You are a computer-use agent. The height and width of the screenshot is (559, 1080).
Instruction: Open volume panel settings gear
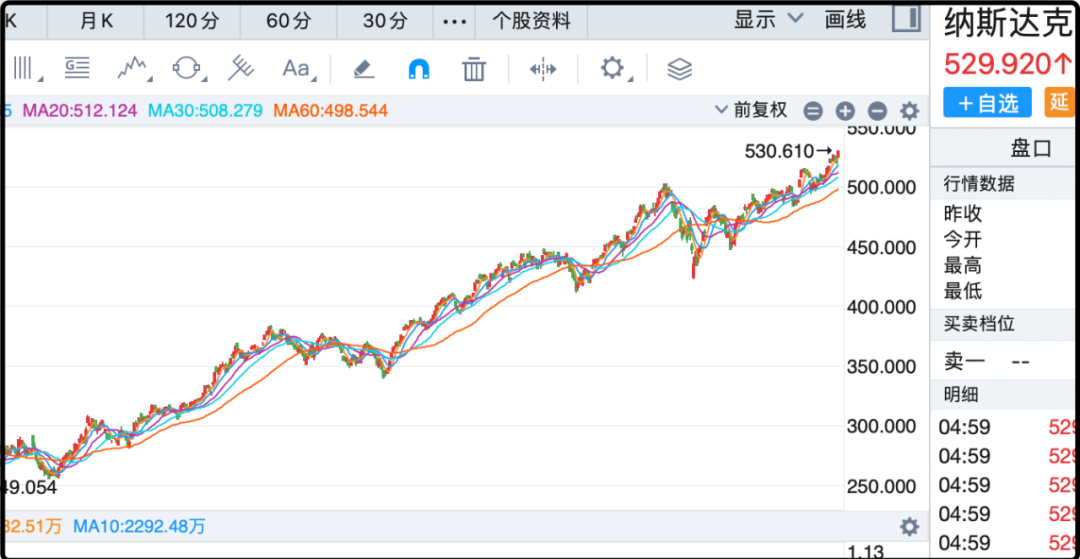click(908, 526)
